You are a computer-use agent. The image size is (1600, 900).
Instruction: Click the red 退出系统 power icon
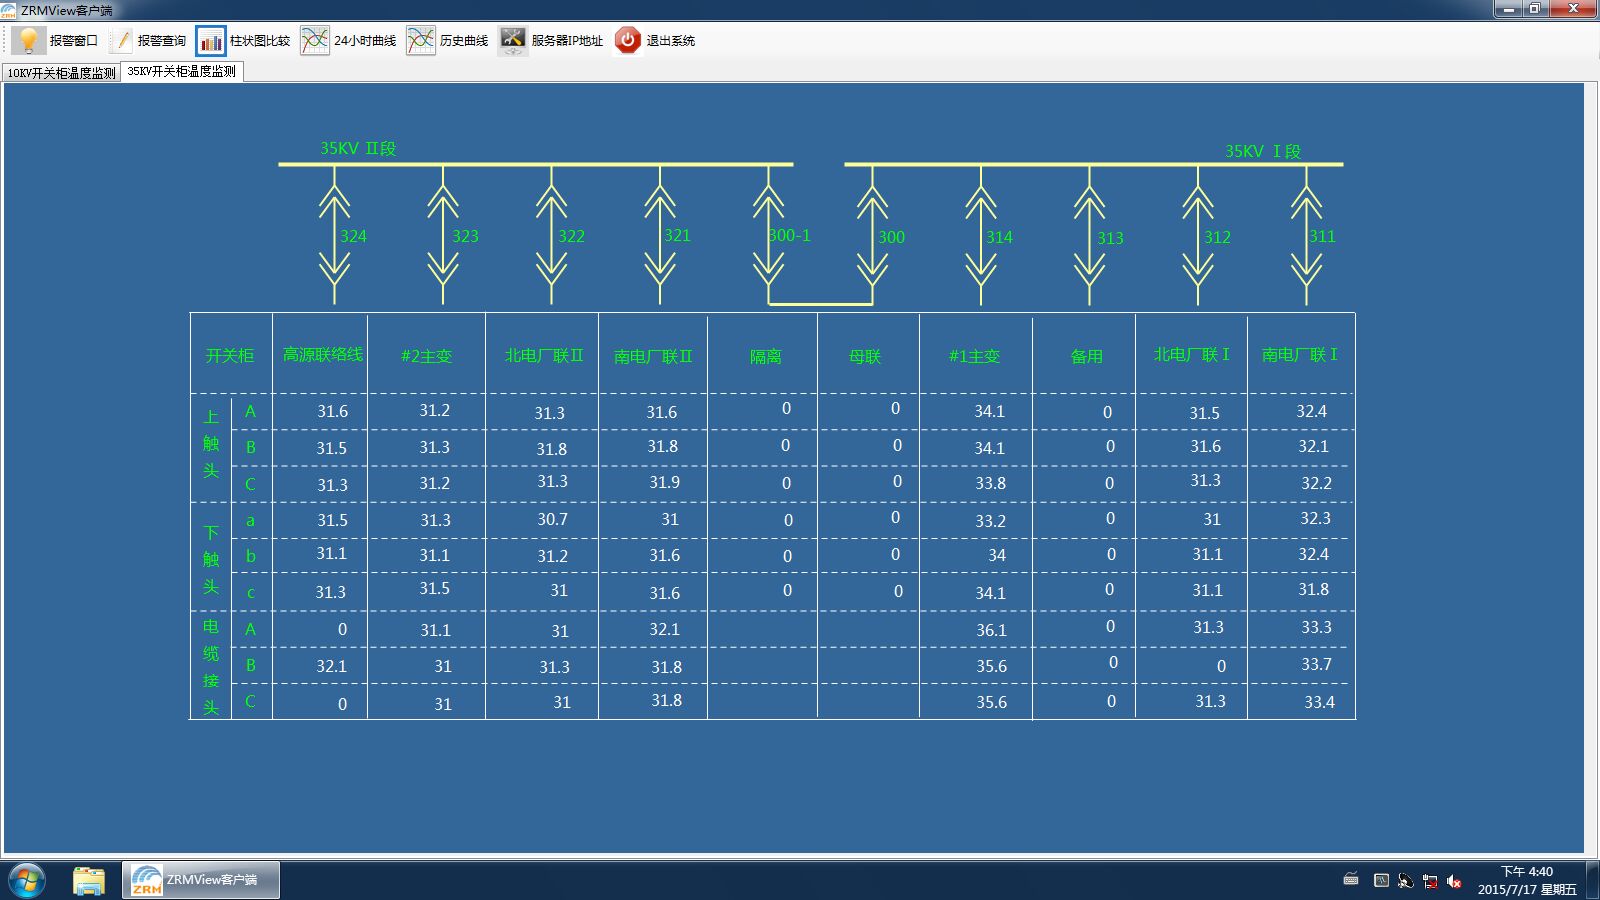[627, 40]
